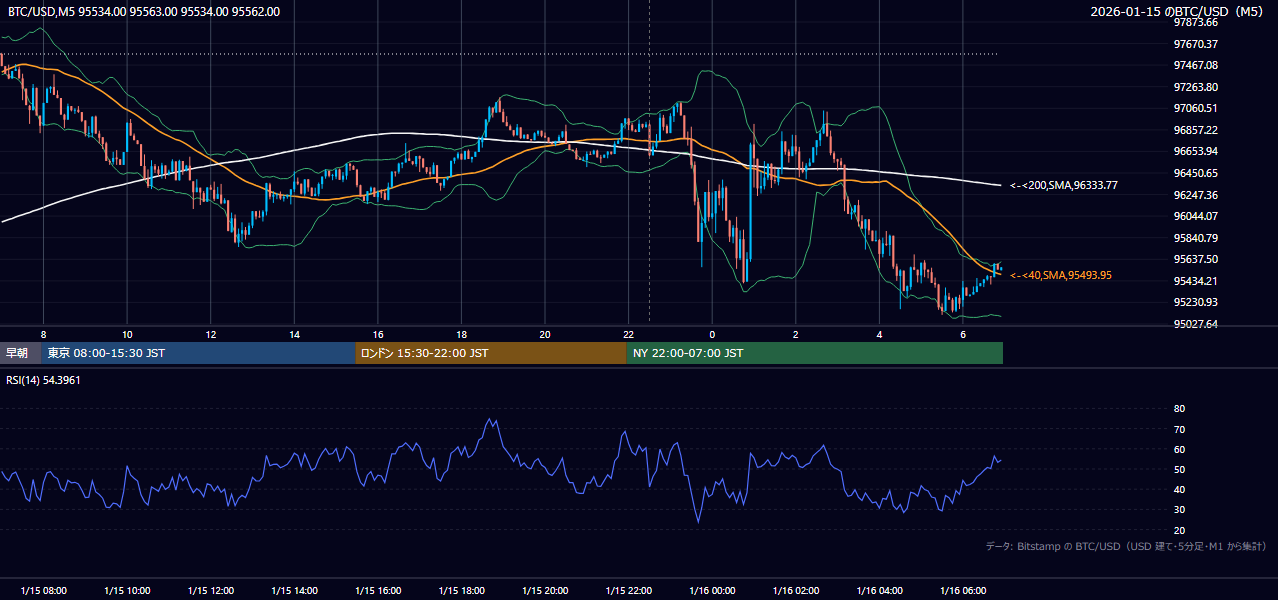Click price axis label 95230.93
The height and width of the screenshot is (600, 1278).
(1195, 302)
